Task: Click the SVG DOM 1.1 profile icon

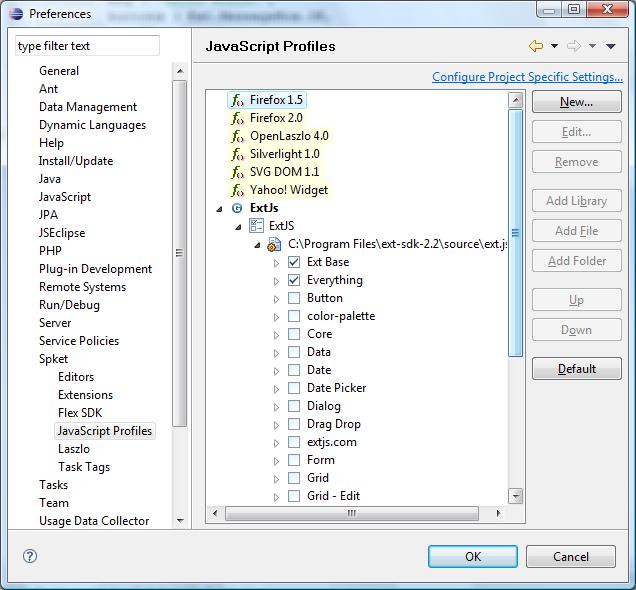Action: coord(237,172)
